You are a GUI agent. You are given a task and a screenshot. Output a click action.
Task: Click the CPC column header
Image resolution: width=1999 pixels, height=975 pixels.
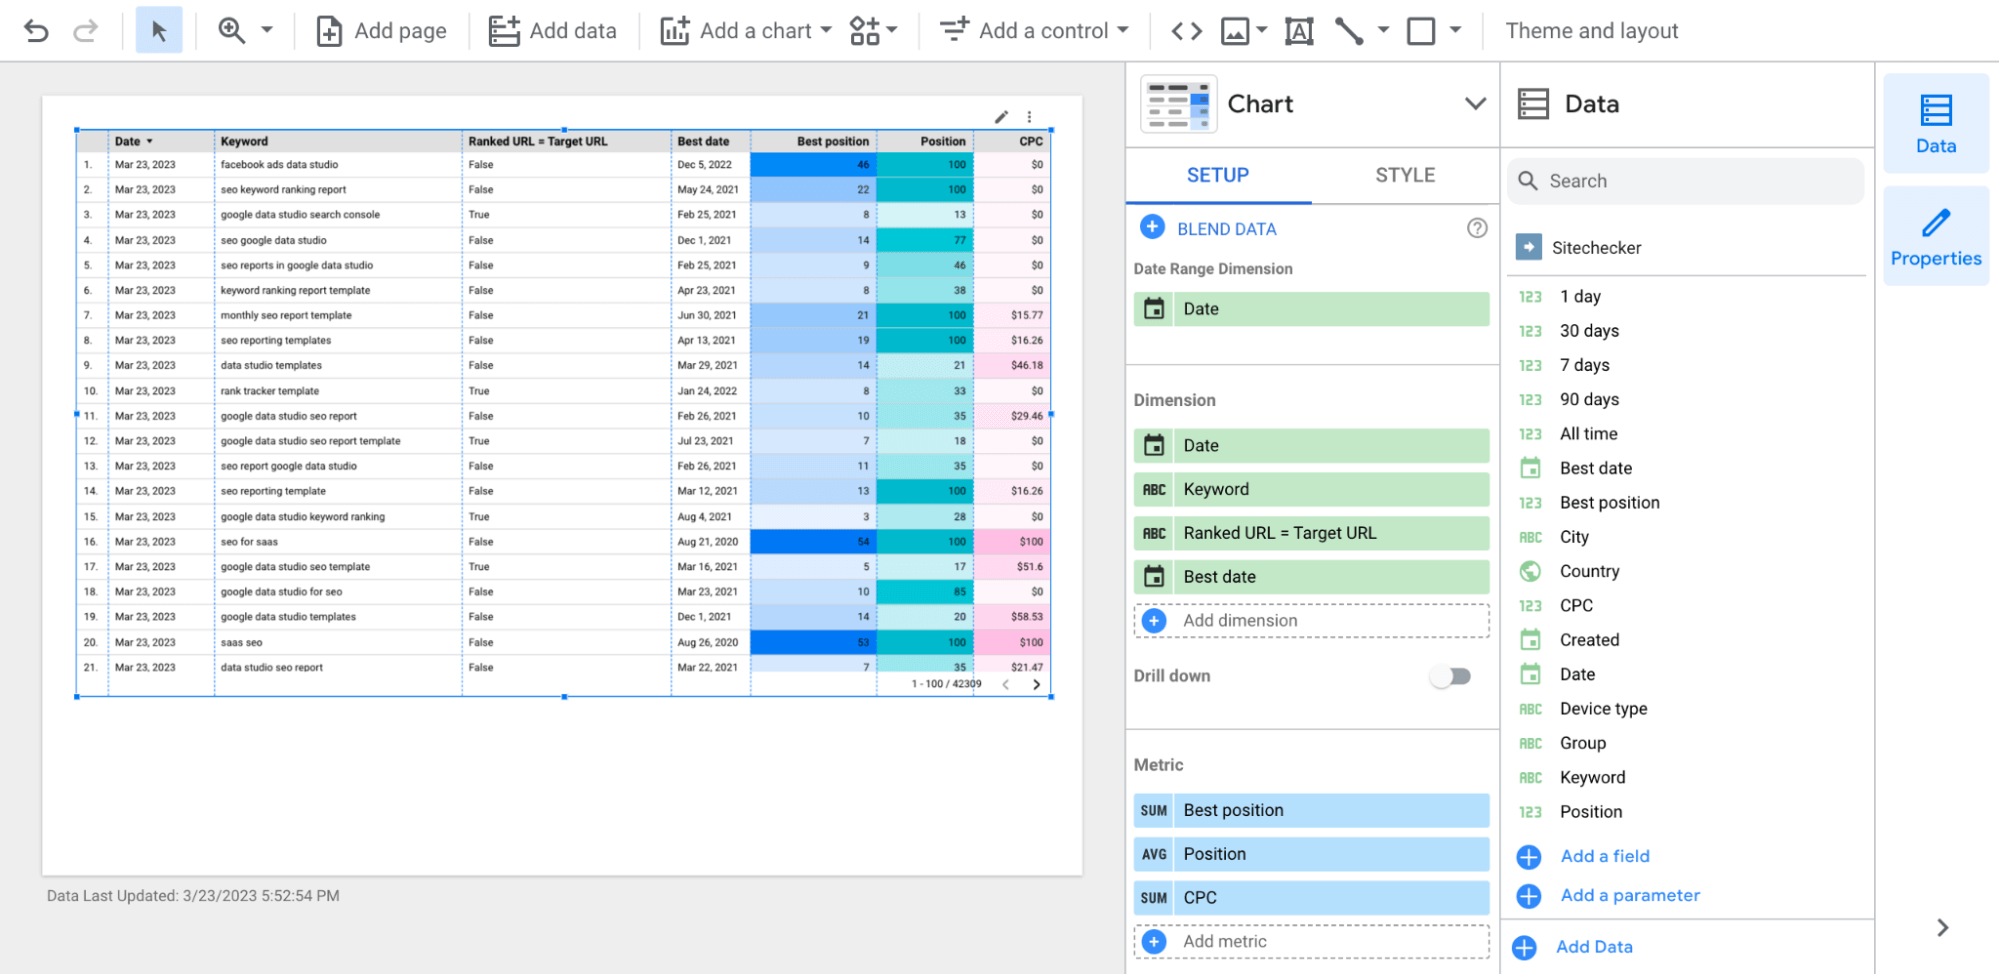(x=1031, y=141)
